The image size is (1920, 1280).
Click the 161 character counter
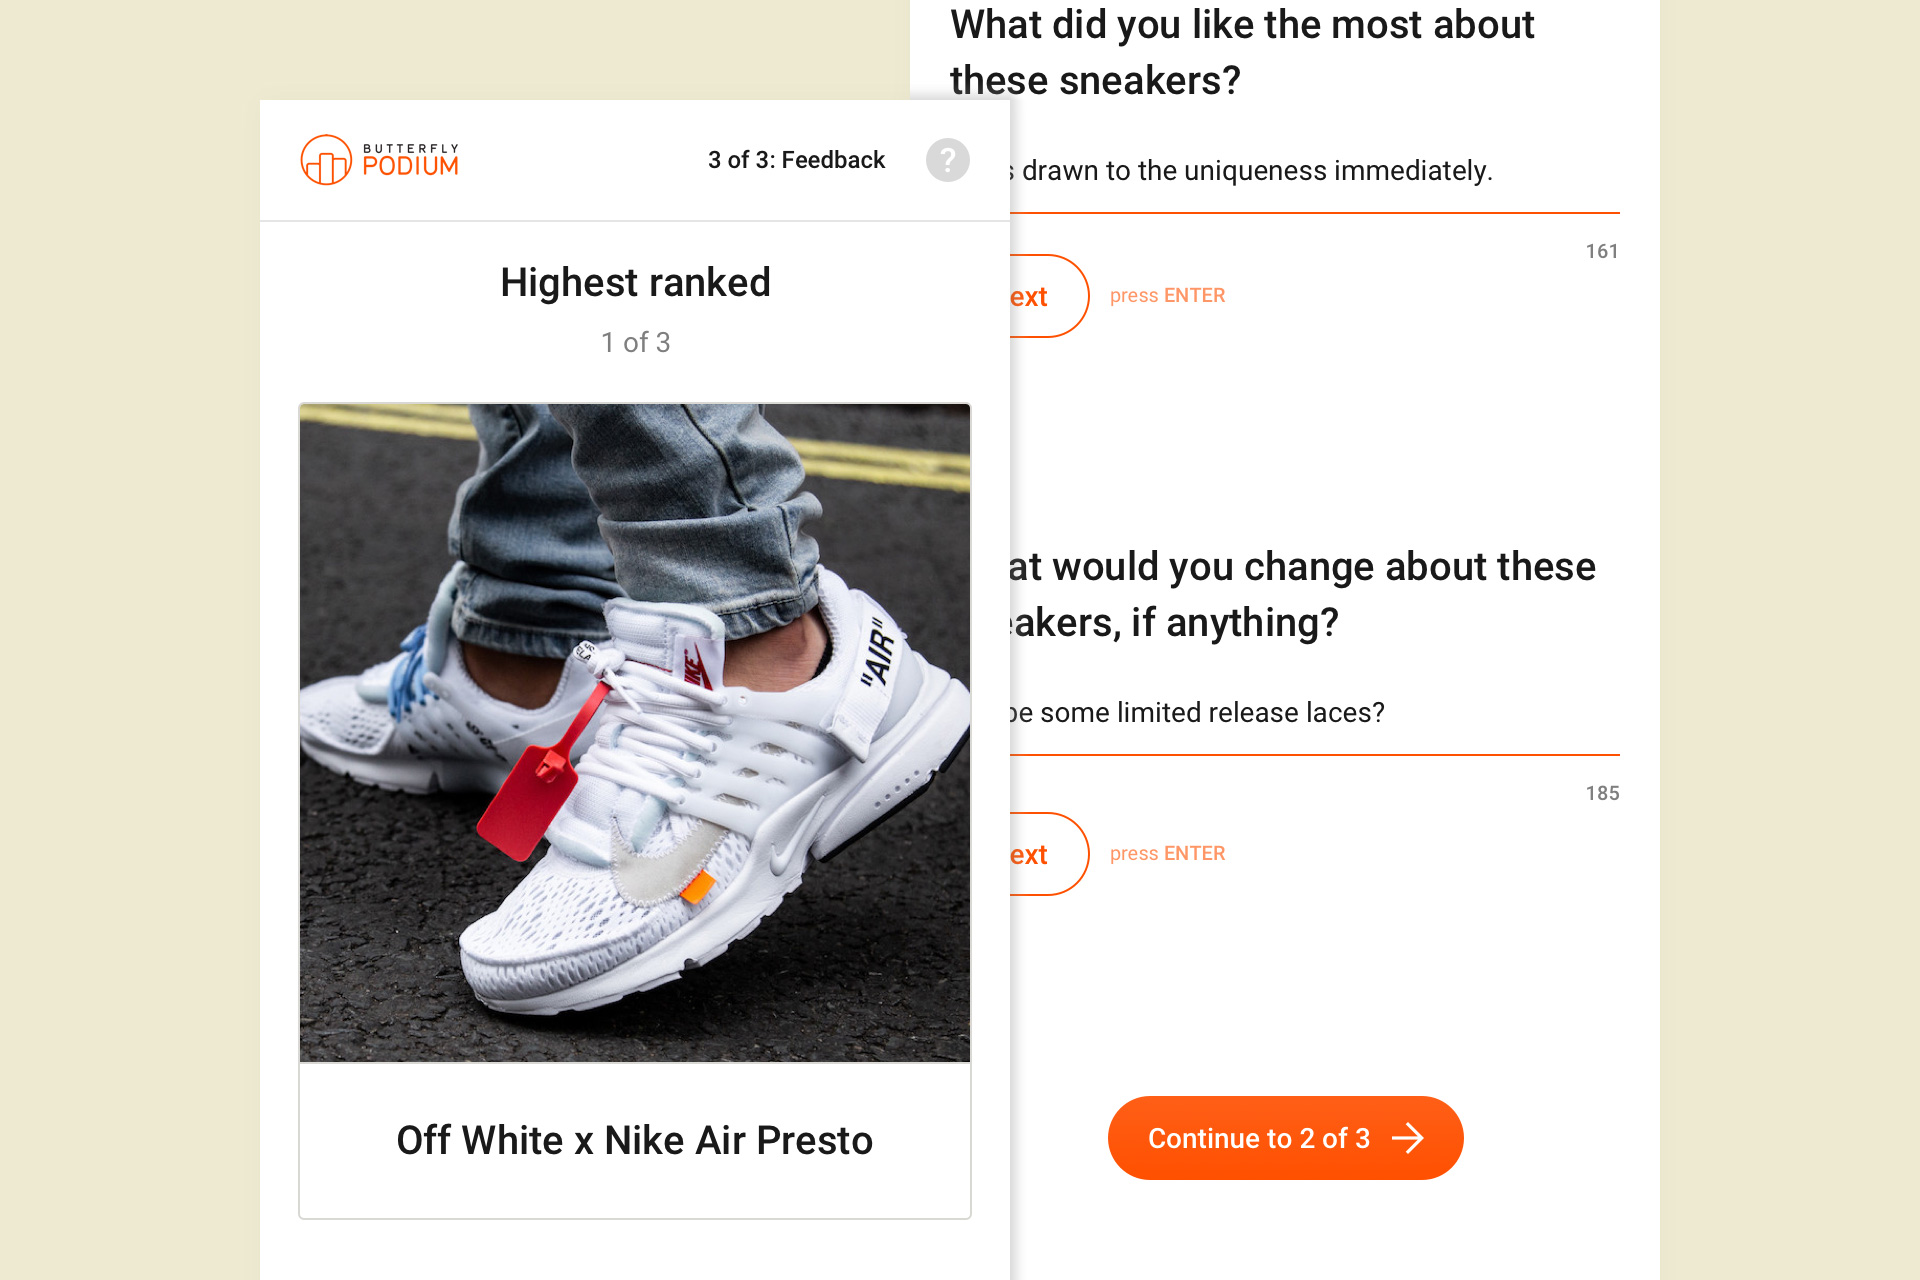[x=1602, y=252]
